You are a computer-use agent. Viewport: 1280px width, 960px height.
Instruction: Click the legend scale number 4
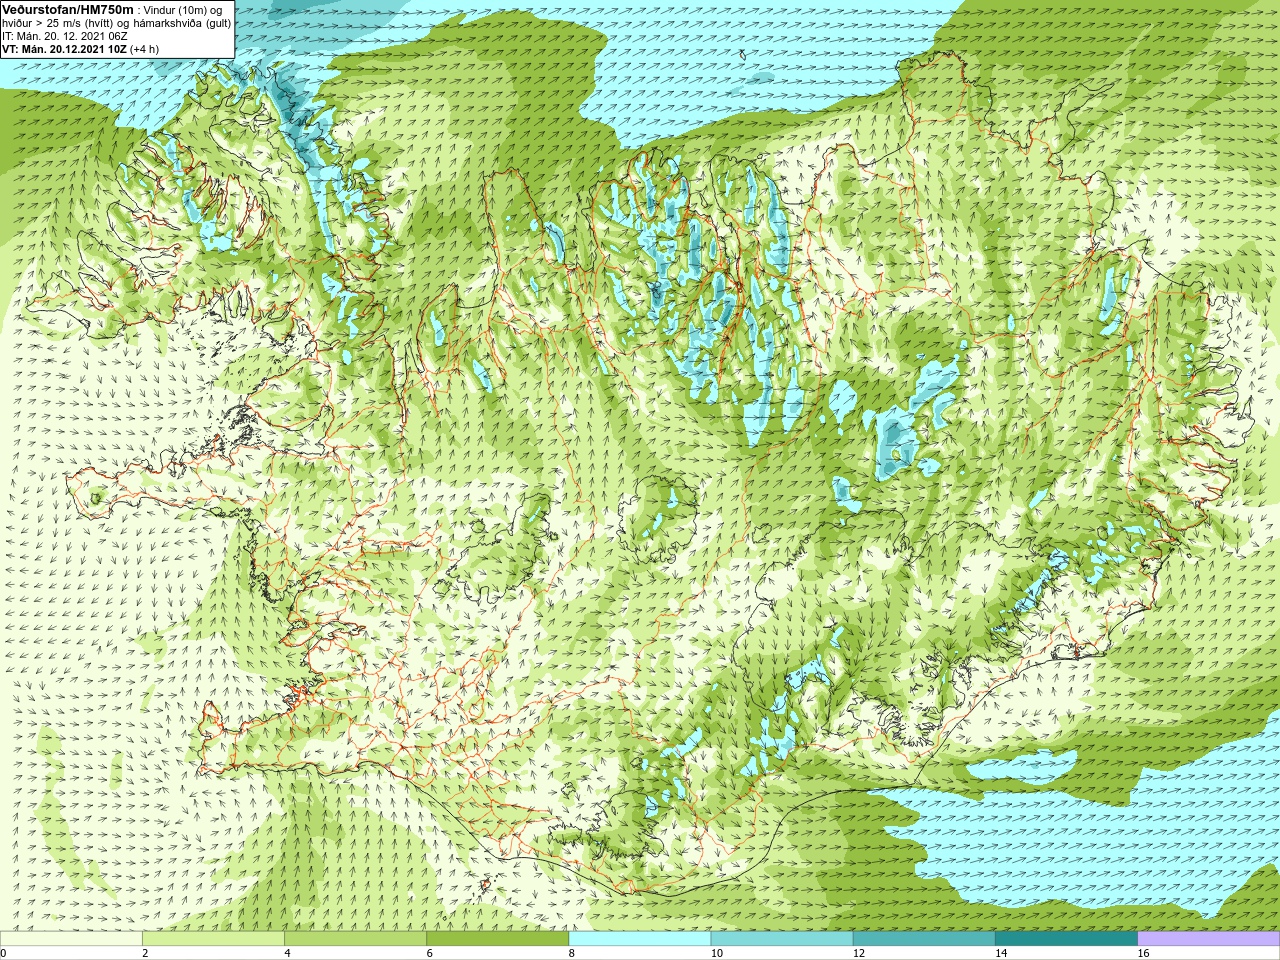287,953
